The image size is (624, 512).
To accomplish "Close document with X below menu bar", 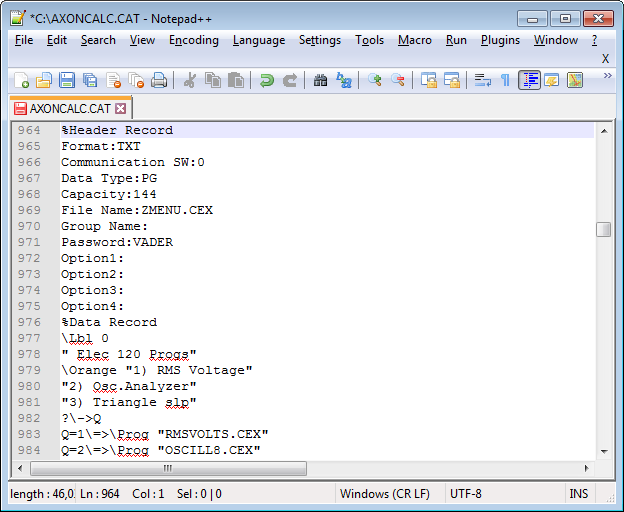I will (605, 59).
